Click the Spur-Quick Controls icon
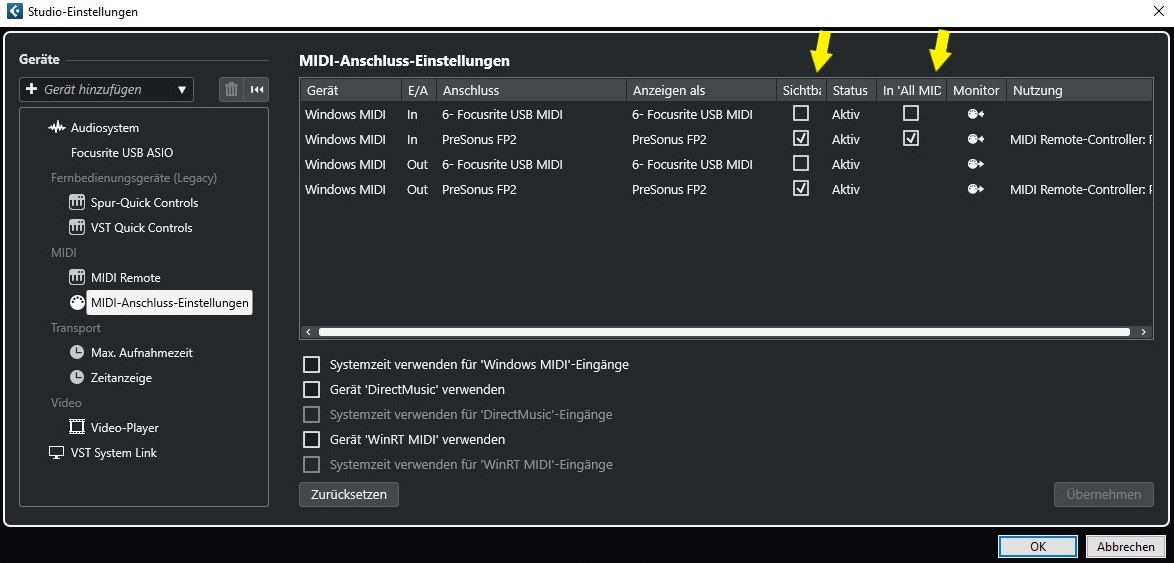Image resolution: width=1174 pixels, height=563 pixels. click(x=77, y=202)
